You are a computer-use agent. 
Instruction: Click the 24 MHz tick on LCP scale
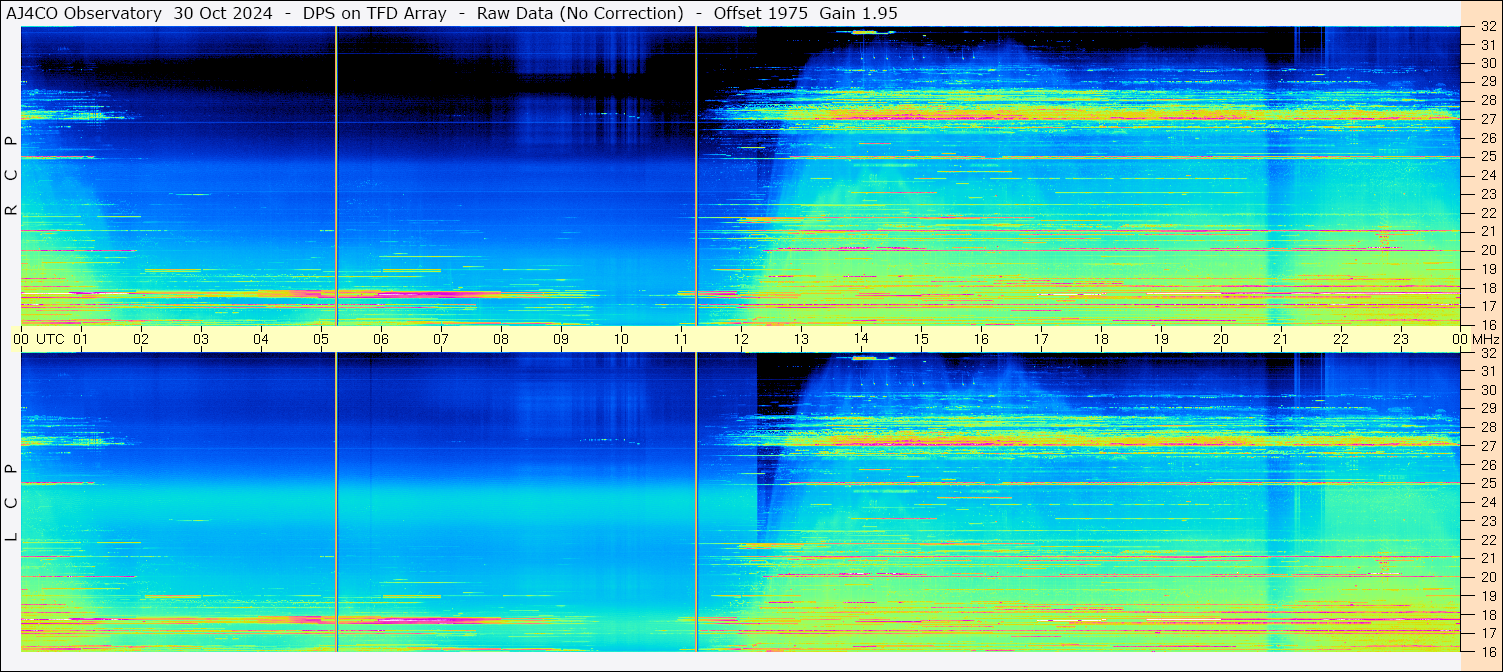1487,502
